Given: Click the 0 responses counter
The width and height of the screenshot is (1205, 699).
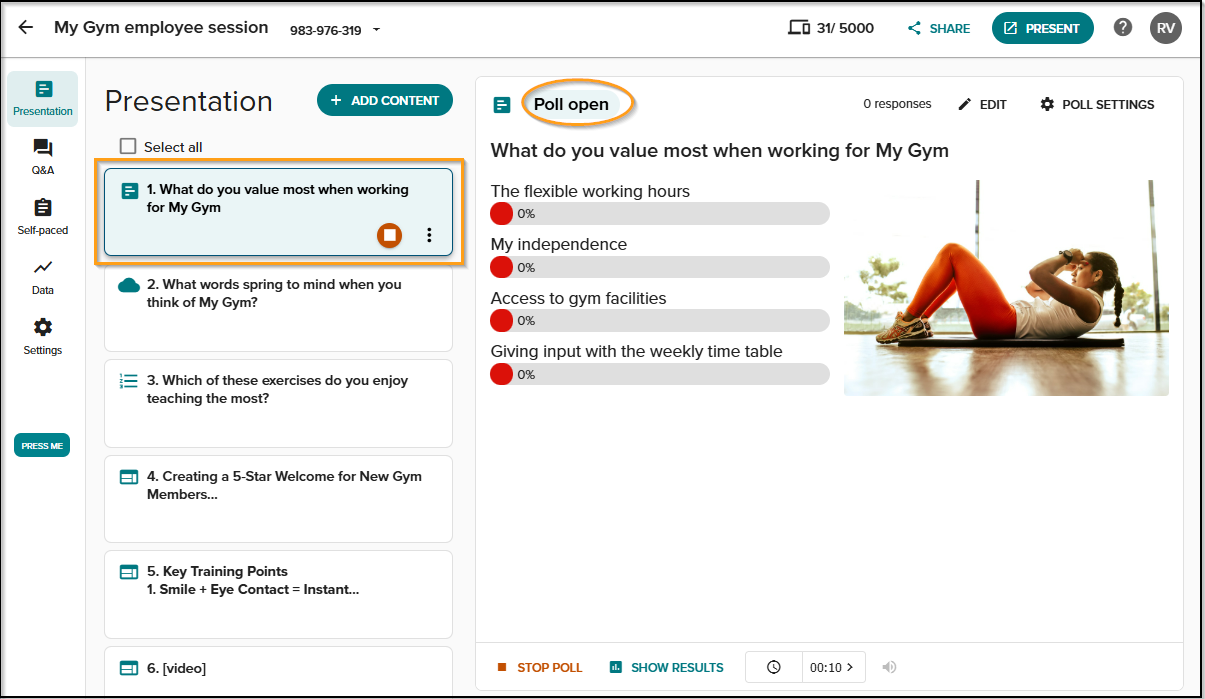Looking at the screenshot, I should coord(897,104).
